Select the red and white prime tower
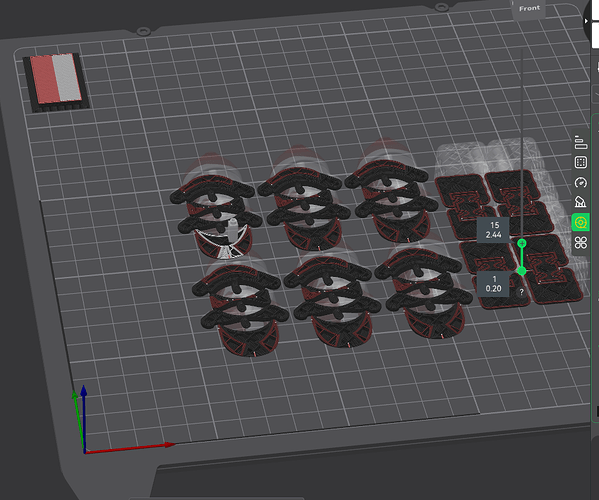599x500 pixels. [x=56, y=81]
